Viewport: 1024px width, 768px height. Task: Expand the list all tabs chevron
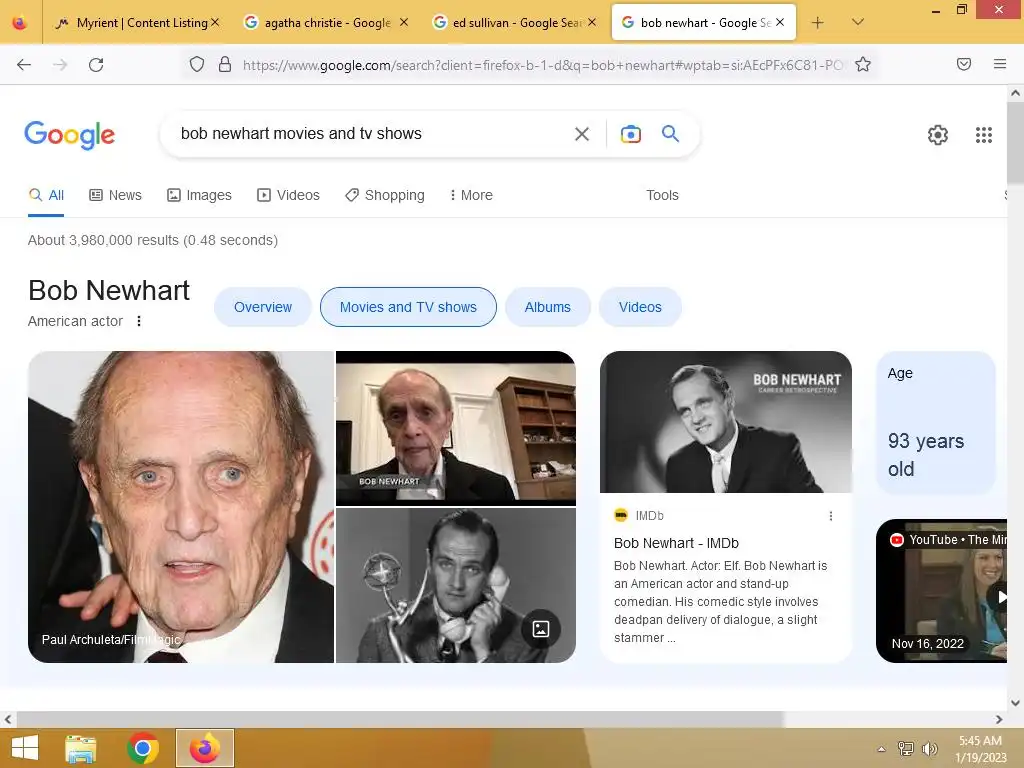tap(858, 23)
